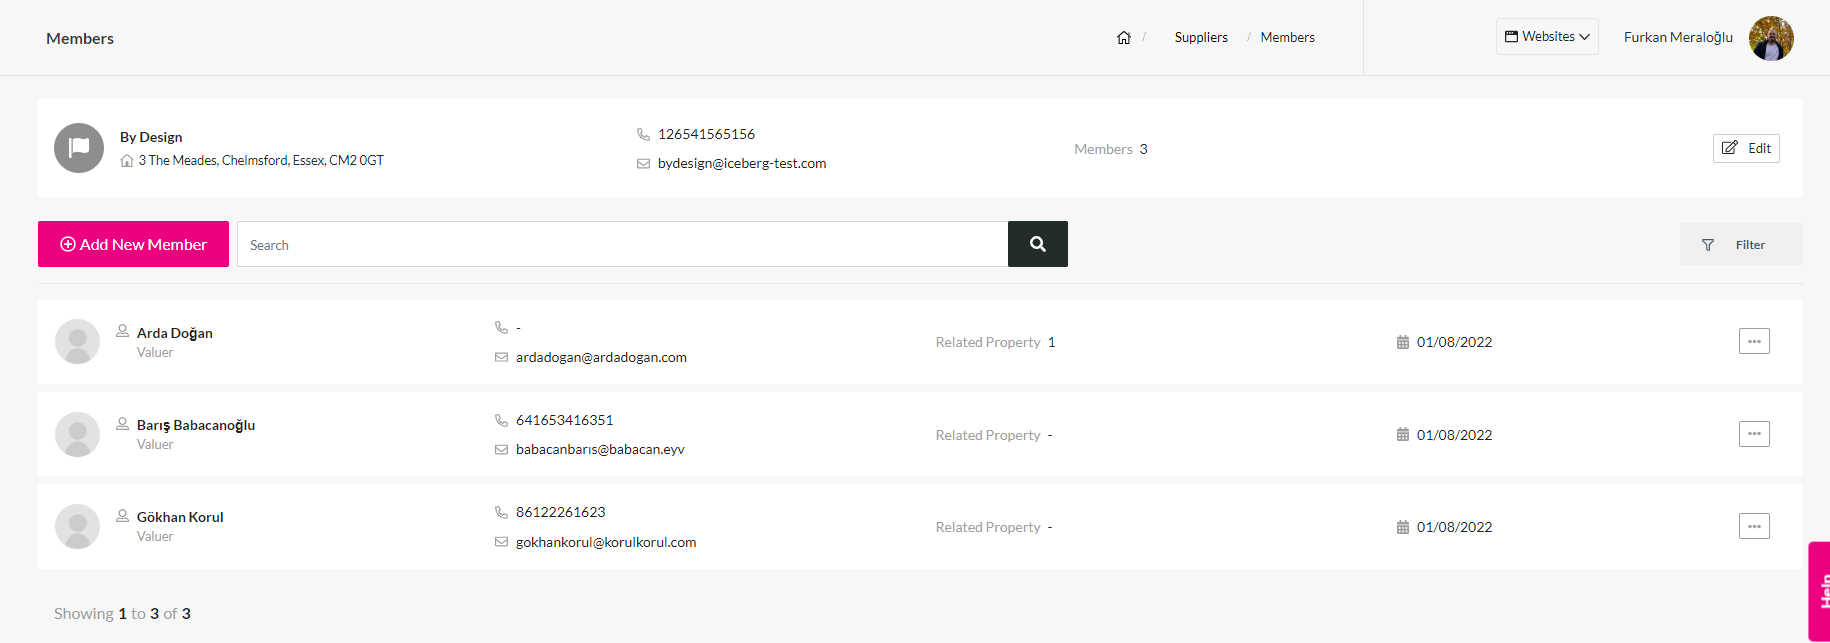Click the bydesign@iceberg-test.com email address
The width and height of the screenshot is (1830, 643).
coord(742,163)
